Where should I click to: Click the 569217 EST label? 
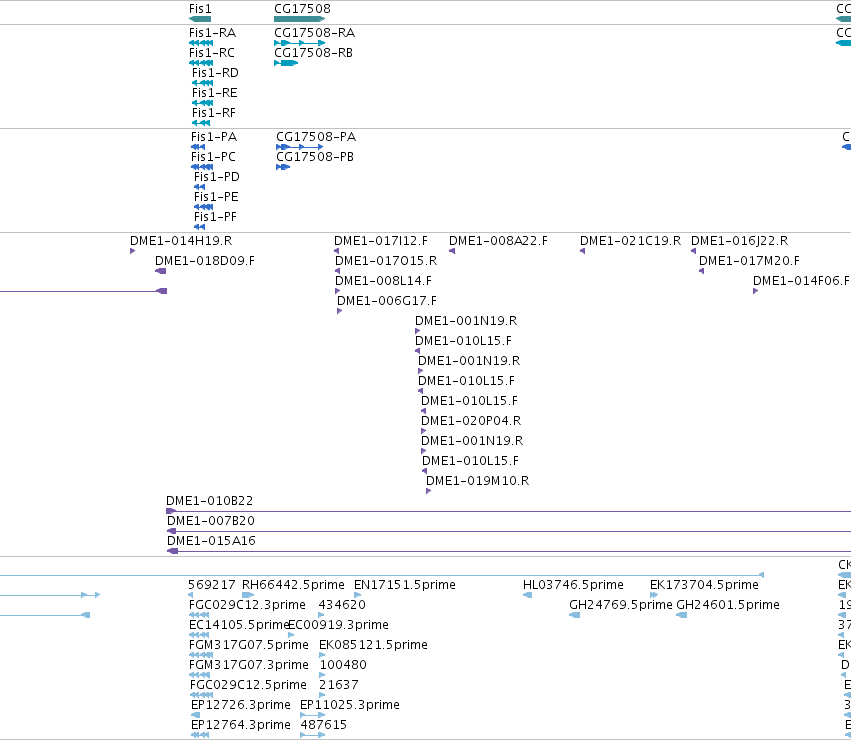click(212, 585)
